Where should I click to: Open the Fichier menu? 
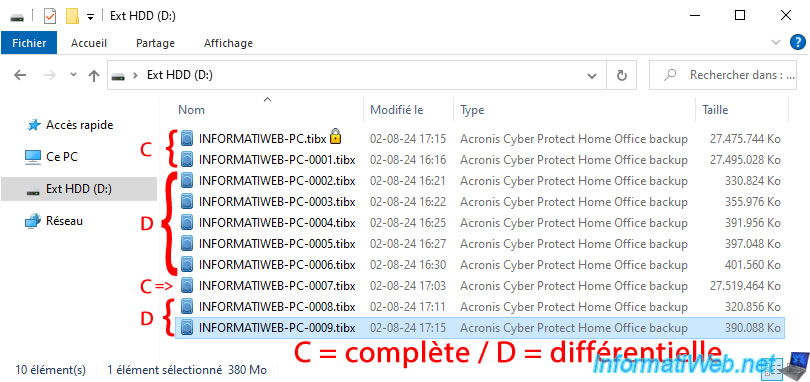point(29,43)
